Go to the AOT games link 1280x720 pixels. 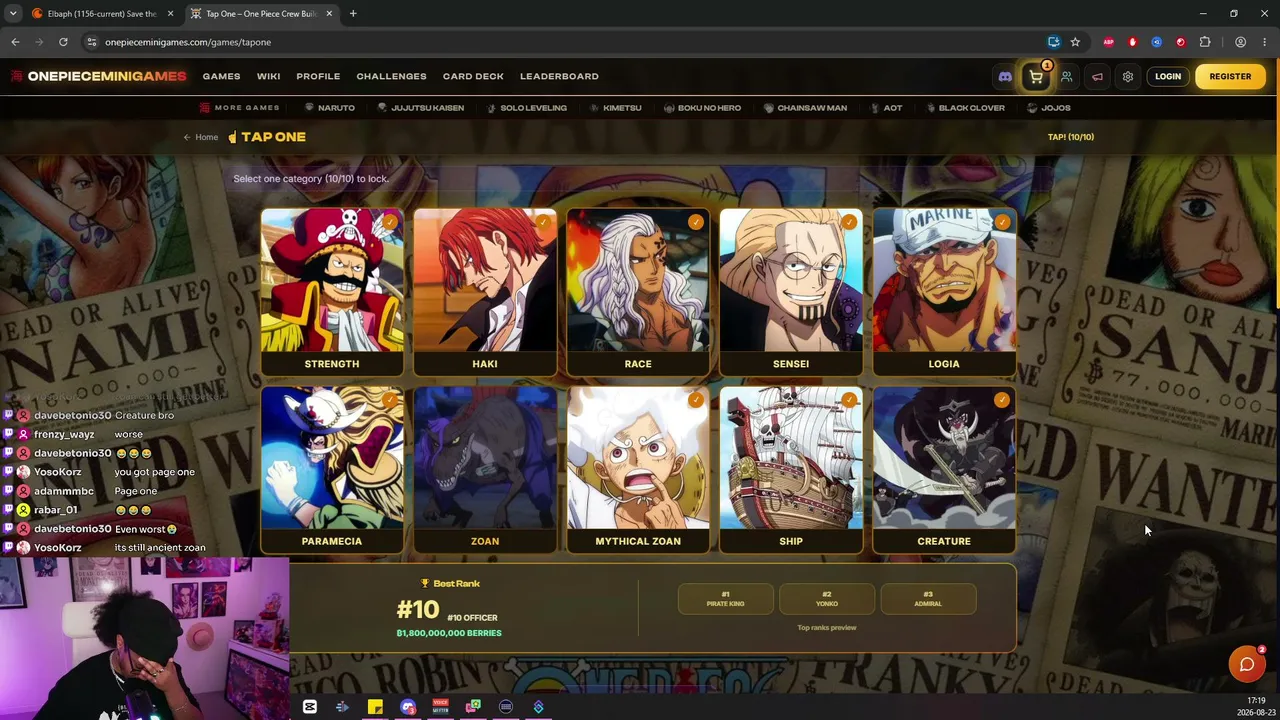[887, 108]
